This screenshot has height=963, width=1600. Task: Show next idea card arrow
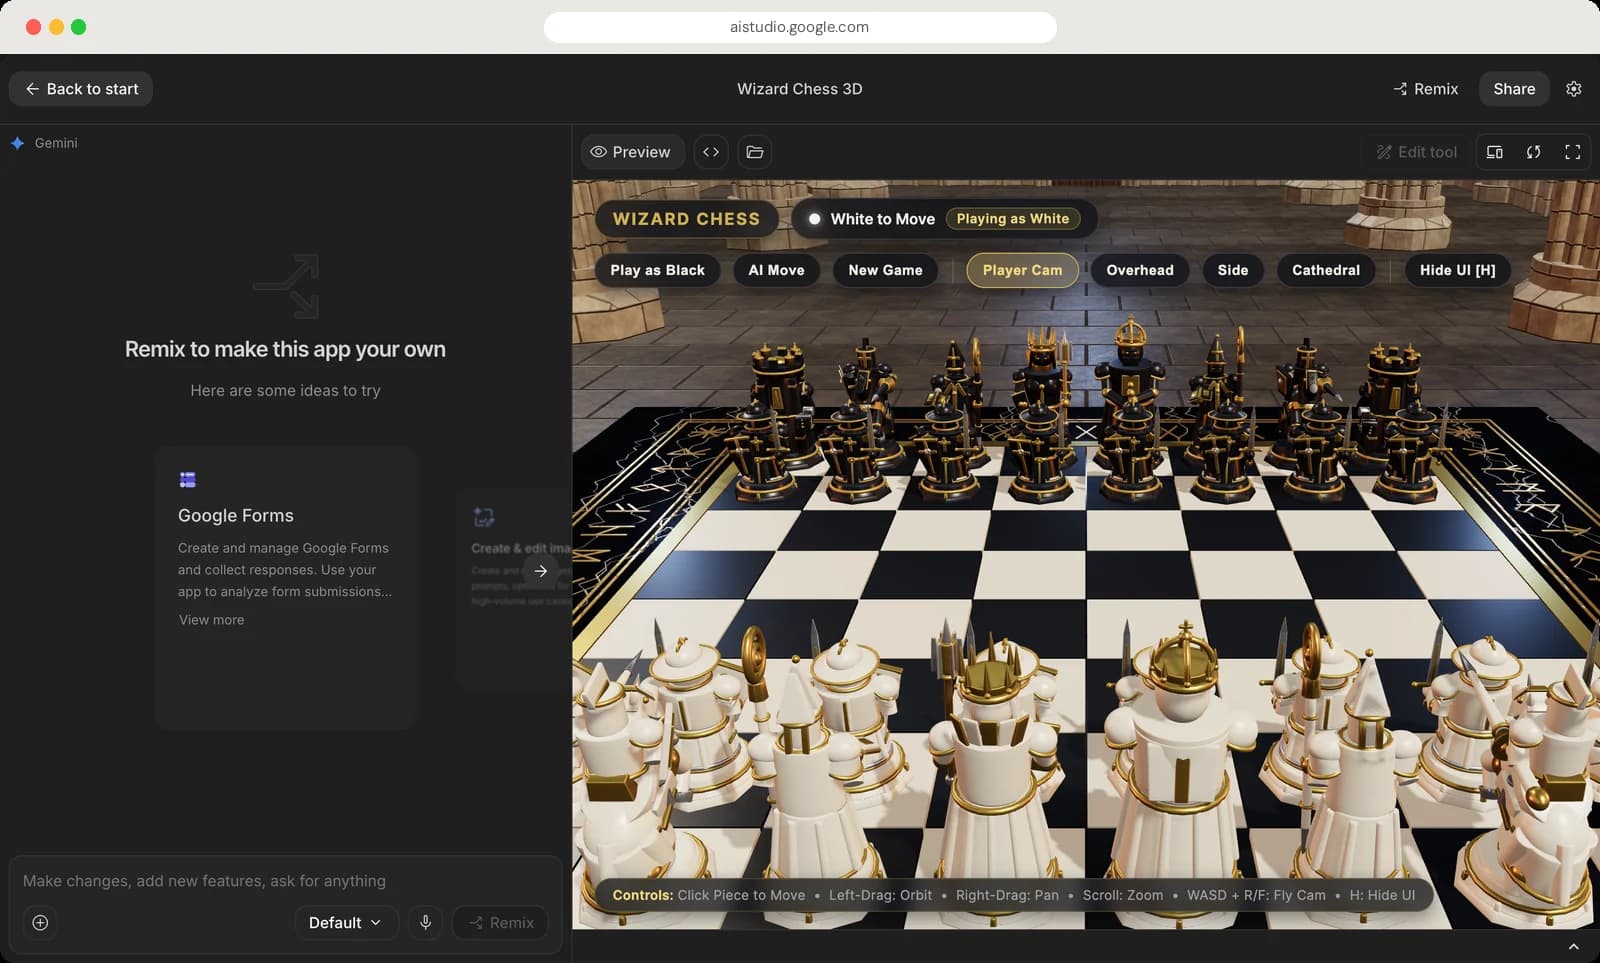540,571
